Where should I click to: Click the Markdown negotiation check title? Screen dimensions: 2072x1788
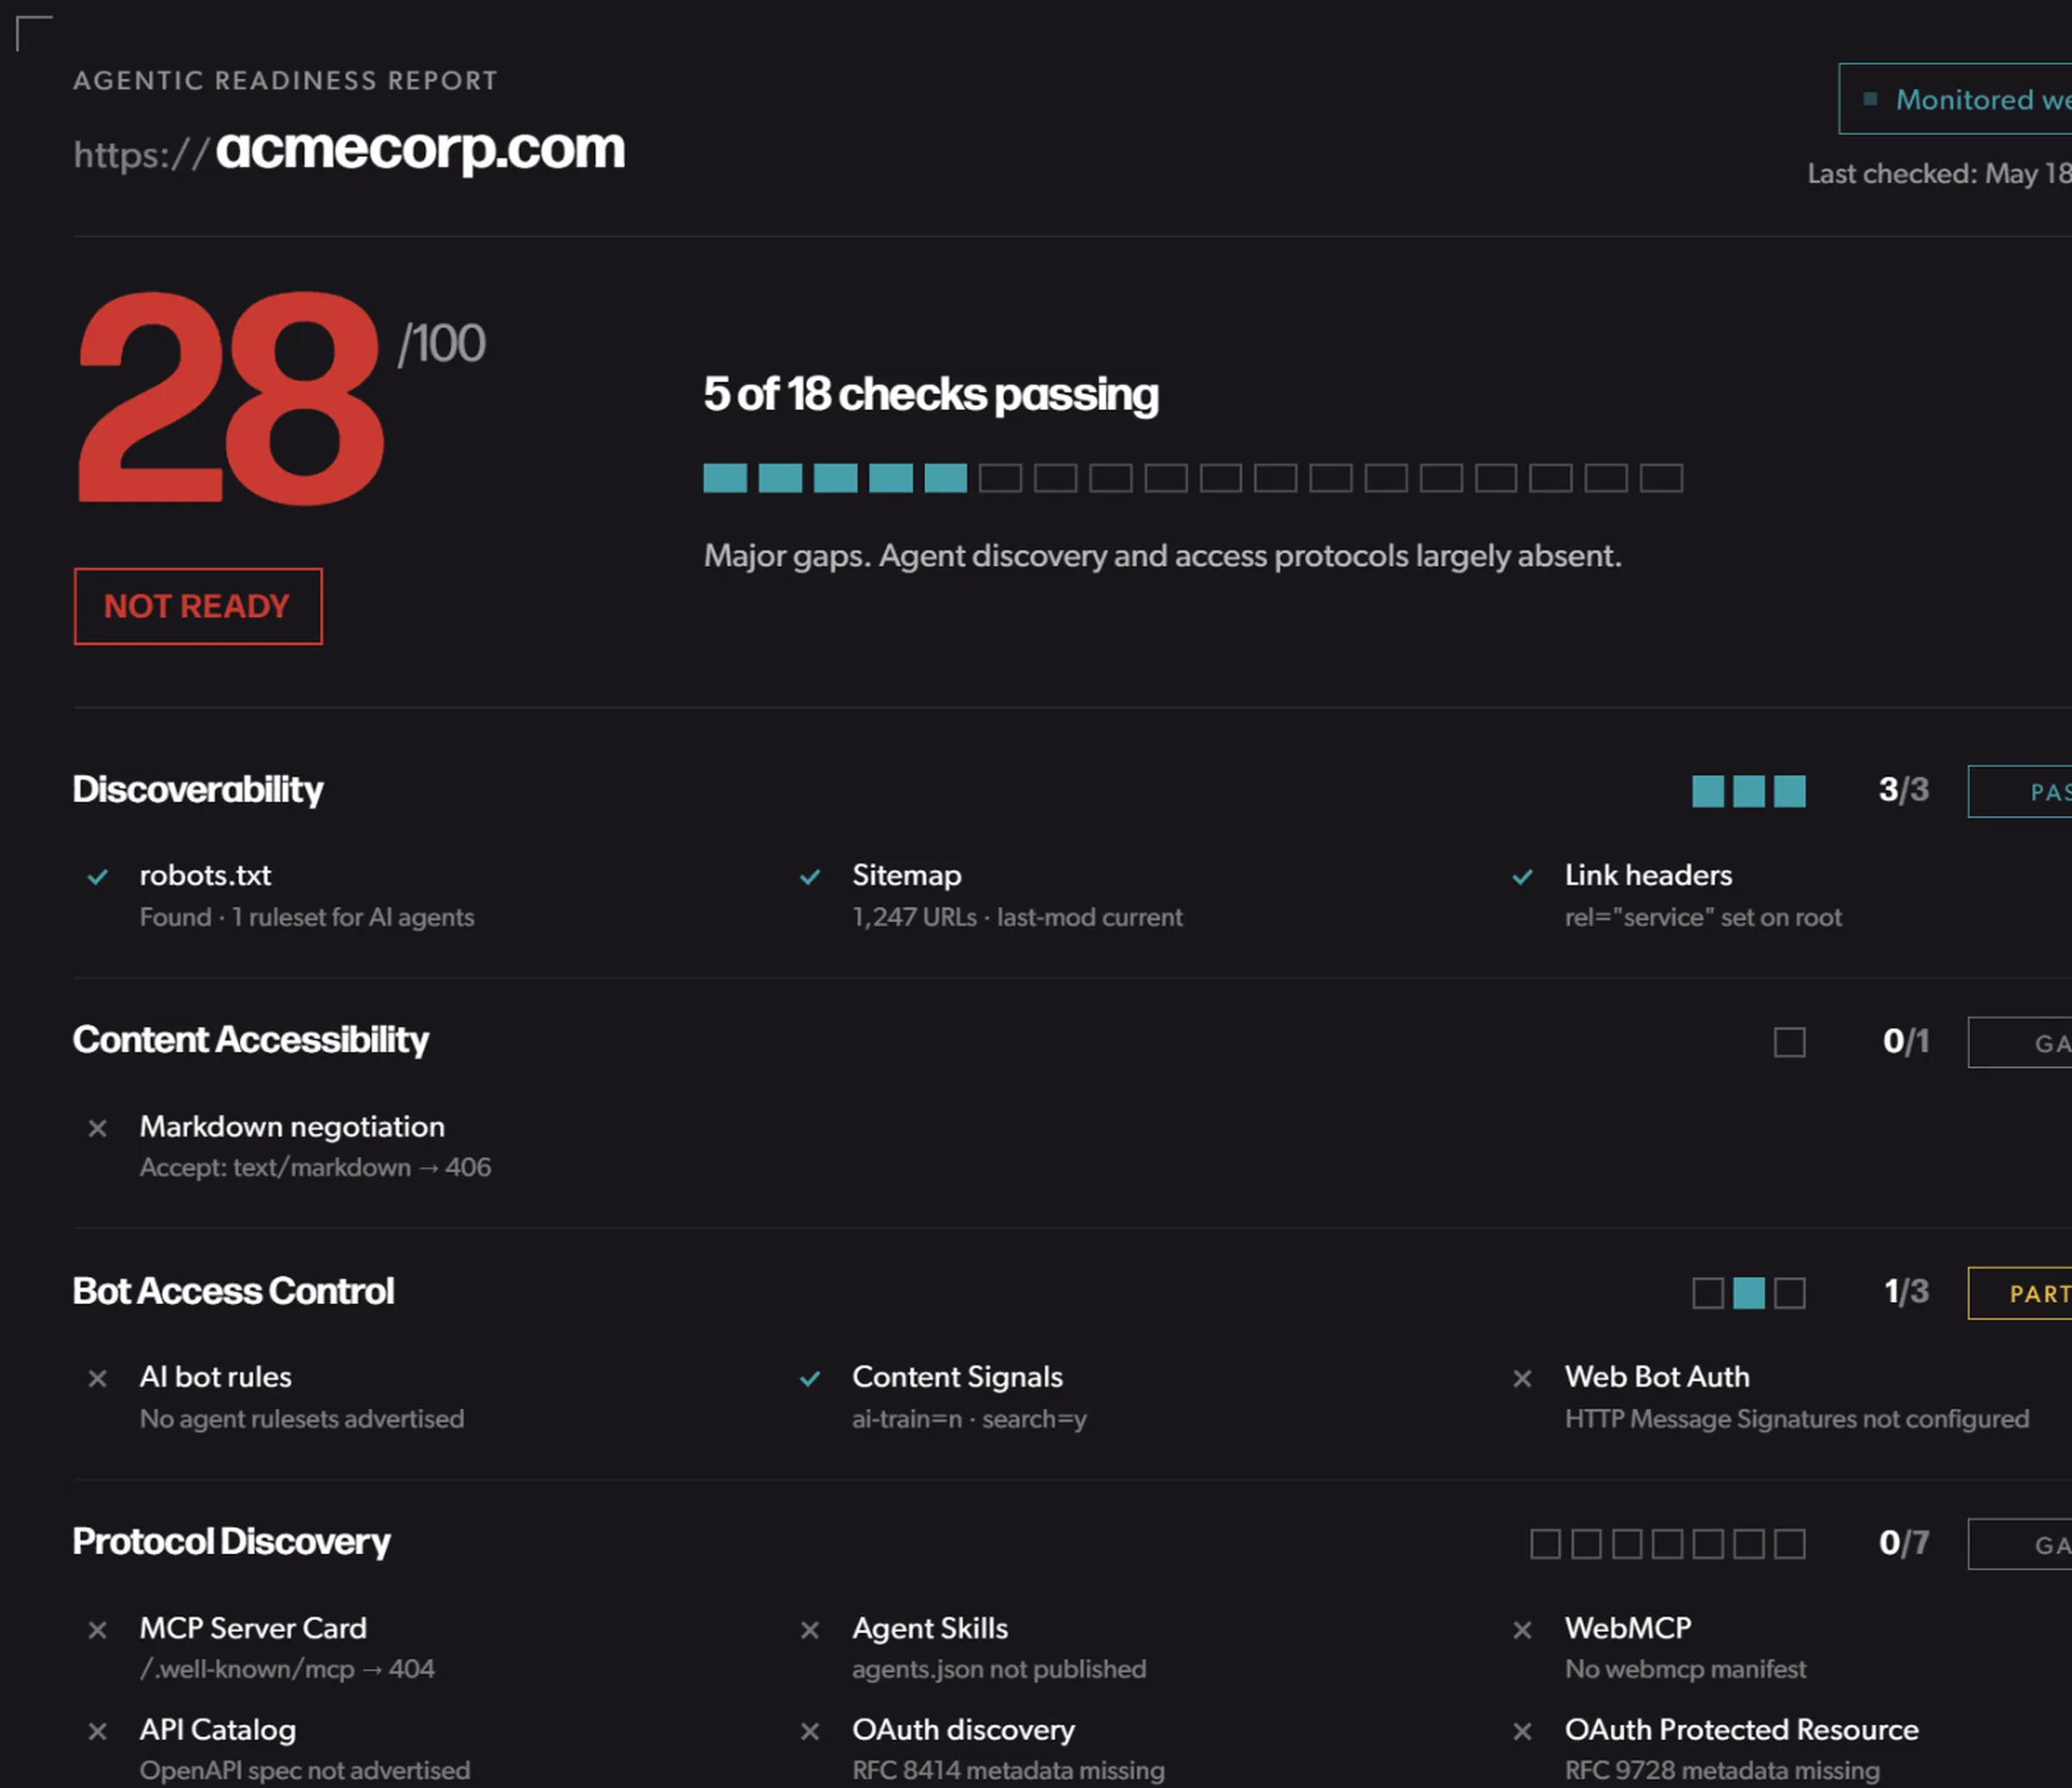point(292,1127)
